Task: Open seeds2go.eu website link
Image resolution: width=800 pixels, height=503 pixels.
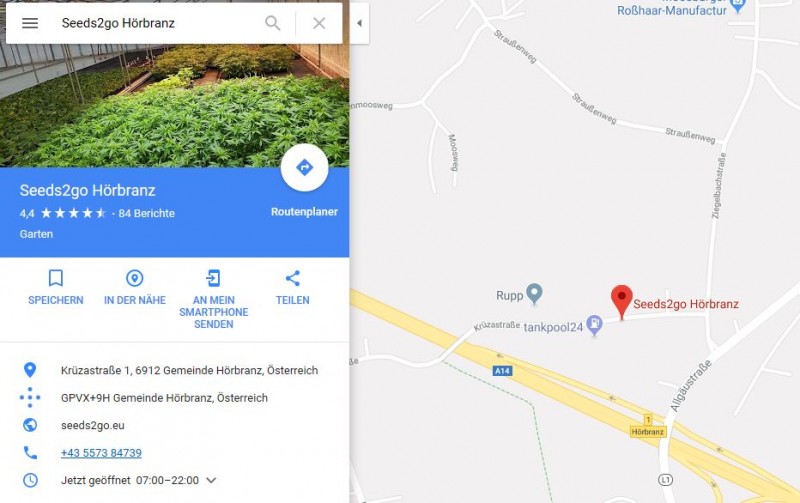Action: (x=92, y=425)
